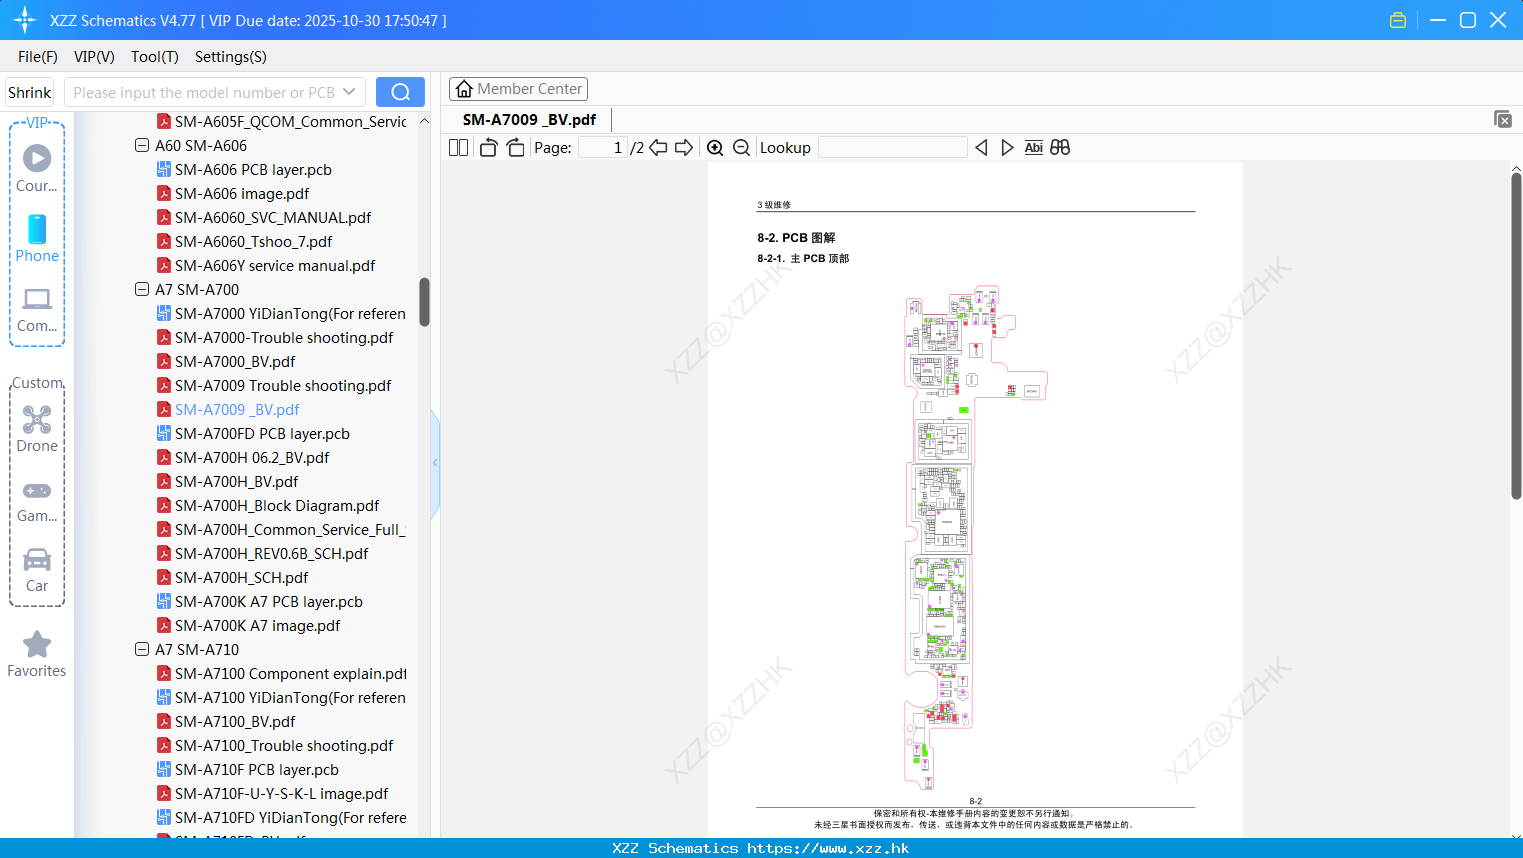Open SM-A7100 Component explain.pdf
The height and width of the screenshot is (858, 1523).
290,673
